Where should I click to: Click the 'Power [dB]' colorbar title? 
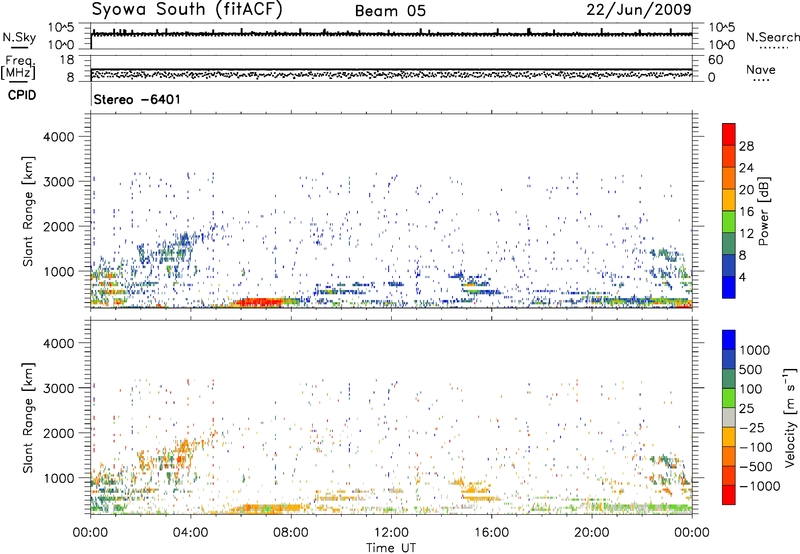coord(763,211)
